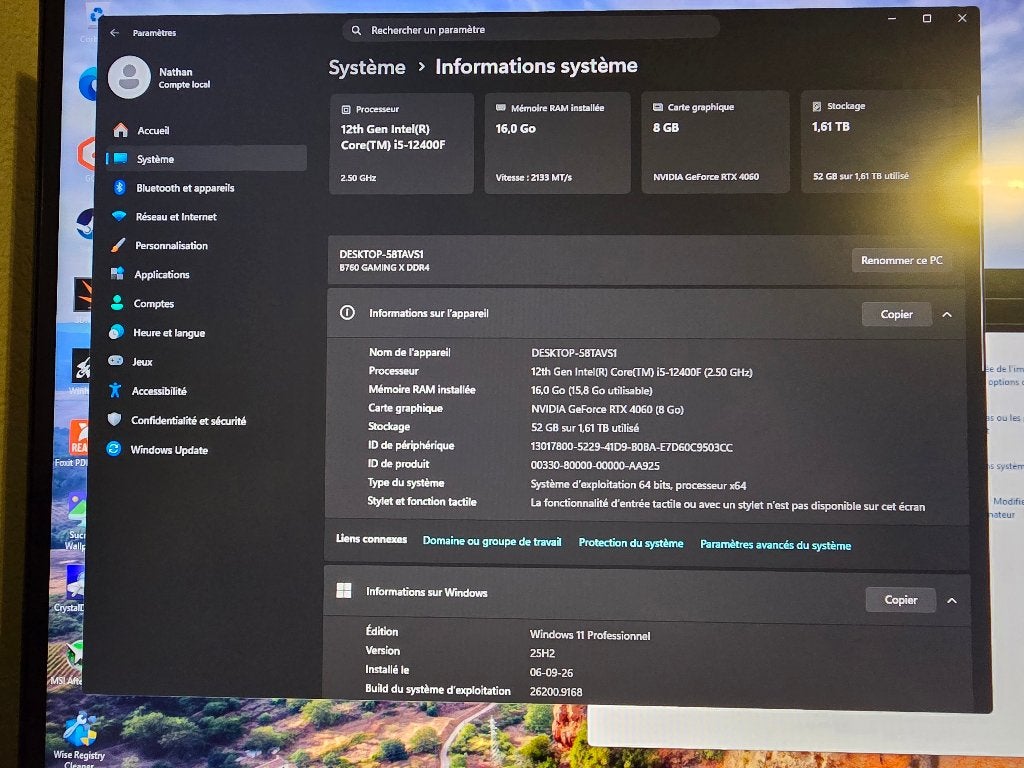
Task: Click the Comptes person icon
Action: pos(117,303)
